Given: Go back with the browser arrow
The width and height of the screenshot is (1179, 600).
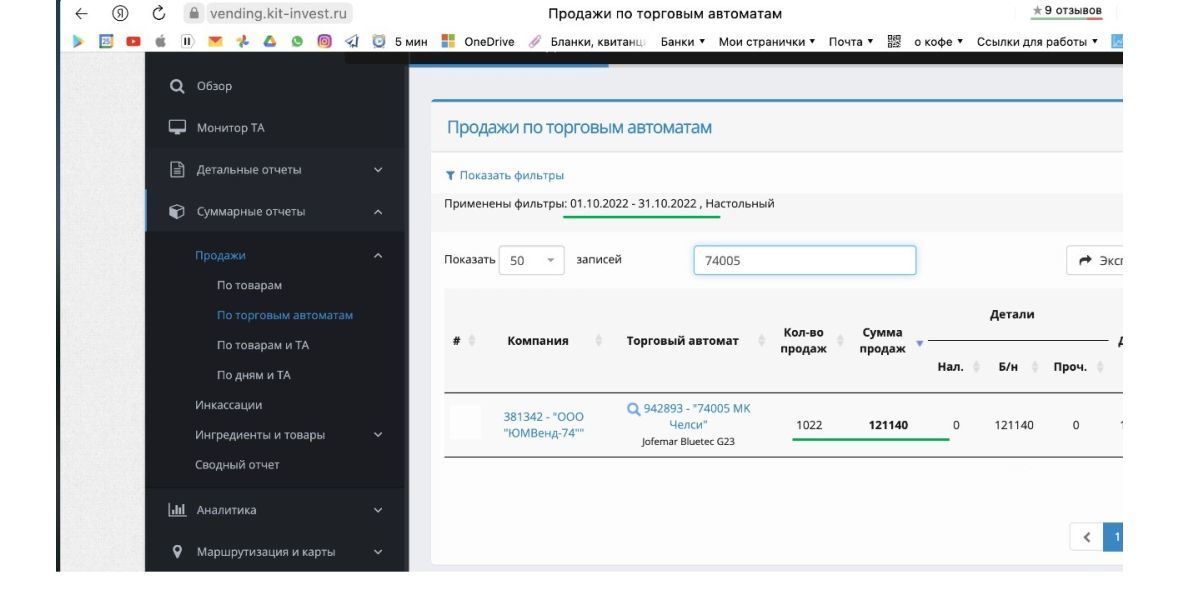Looking at the screenshot, I should pyautogui.click(x=81, y=14).
